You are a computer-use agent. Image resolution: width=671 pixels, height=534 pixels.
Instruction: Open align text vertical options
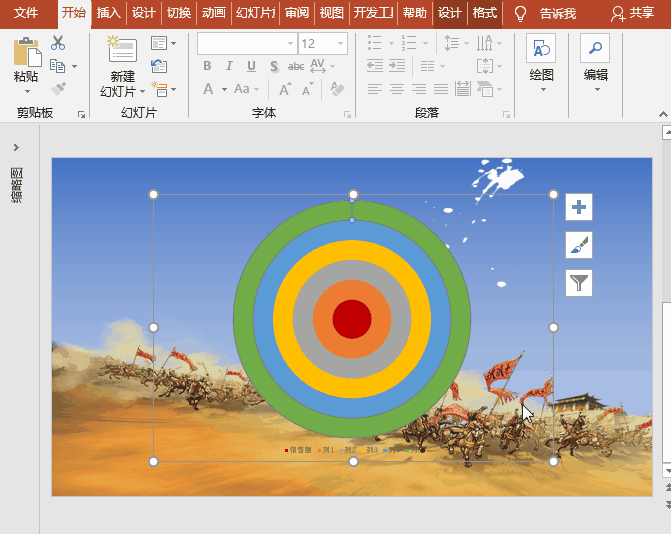[489, 66]
